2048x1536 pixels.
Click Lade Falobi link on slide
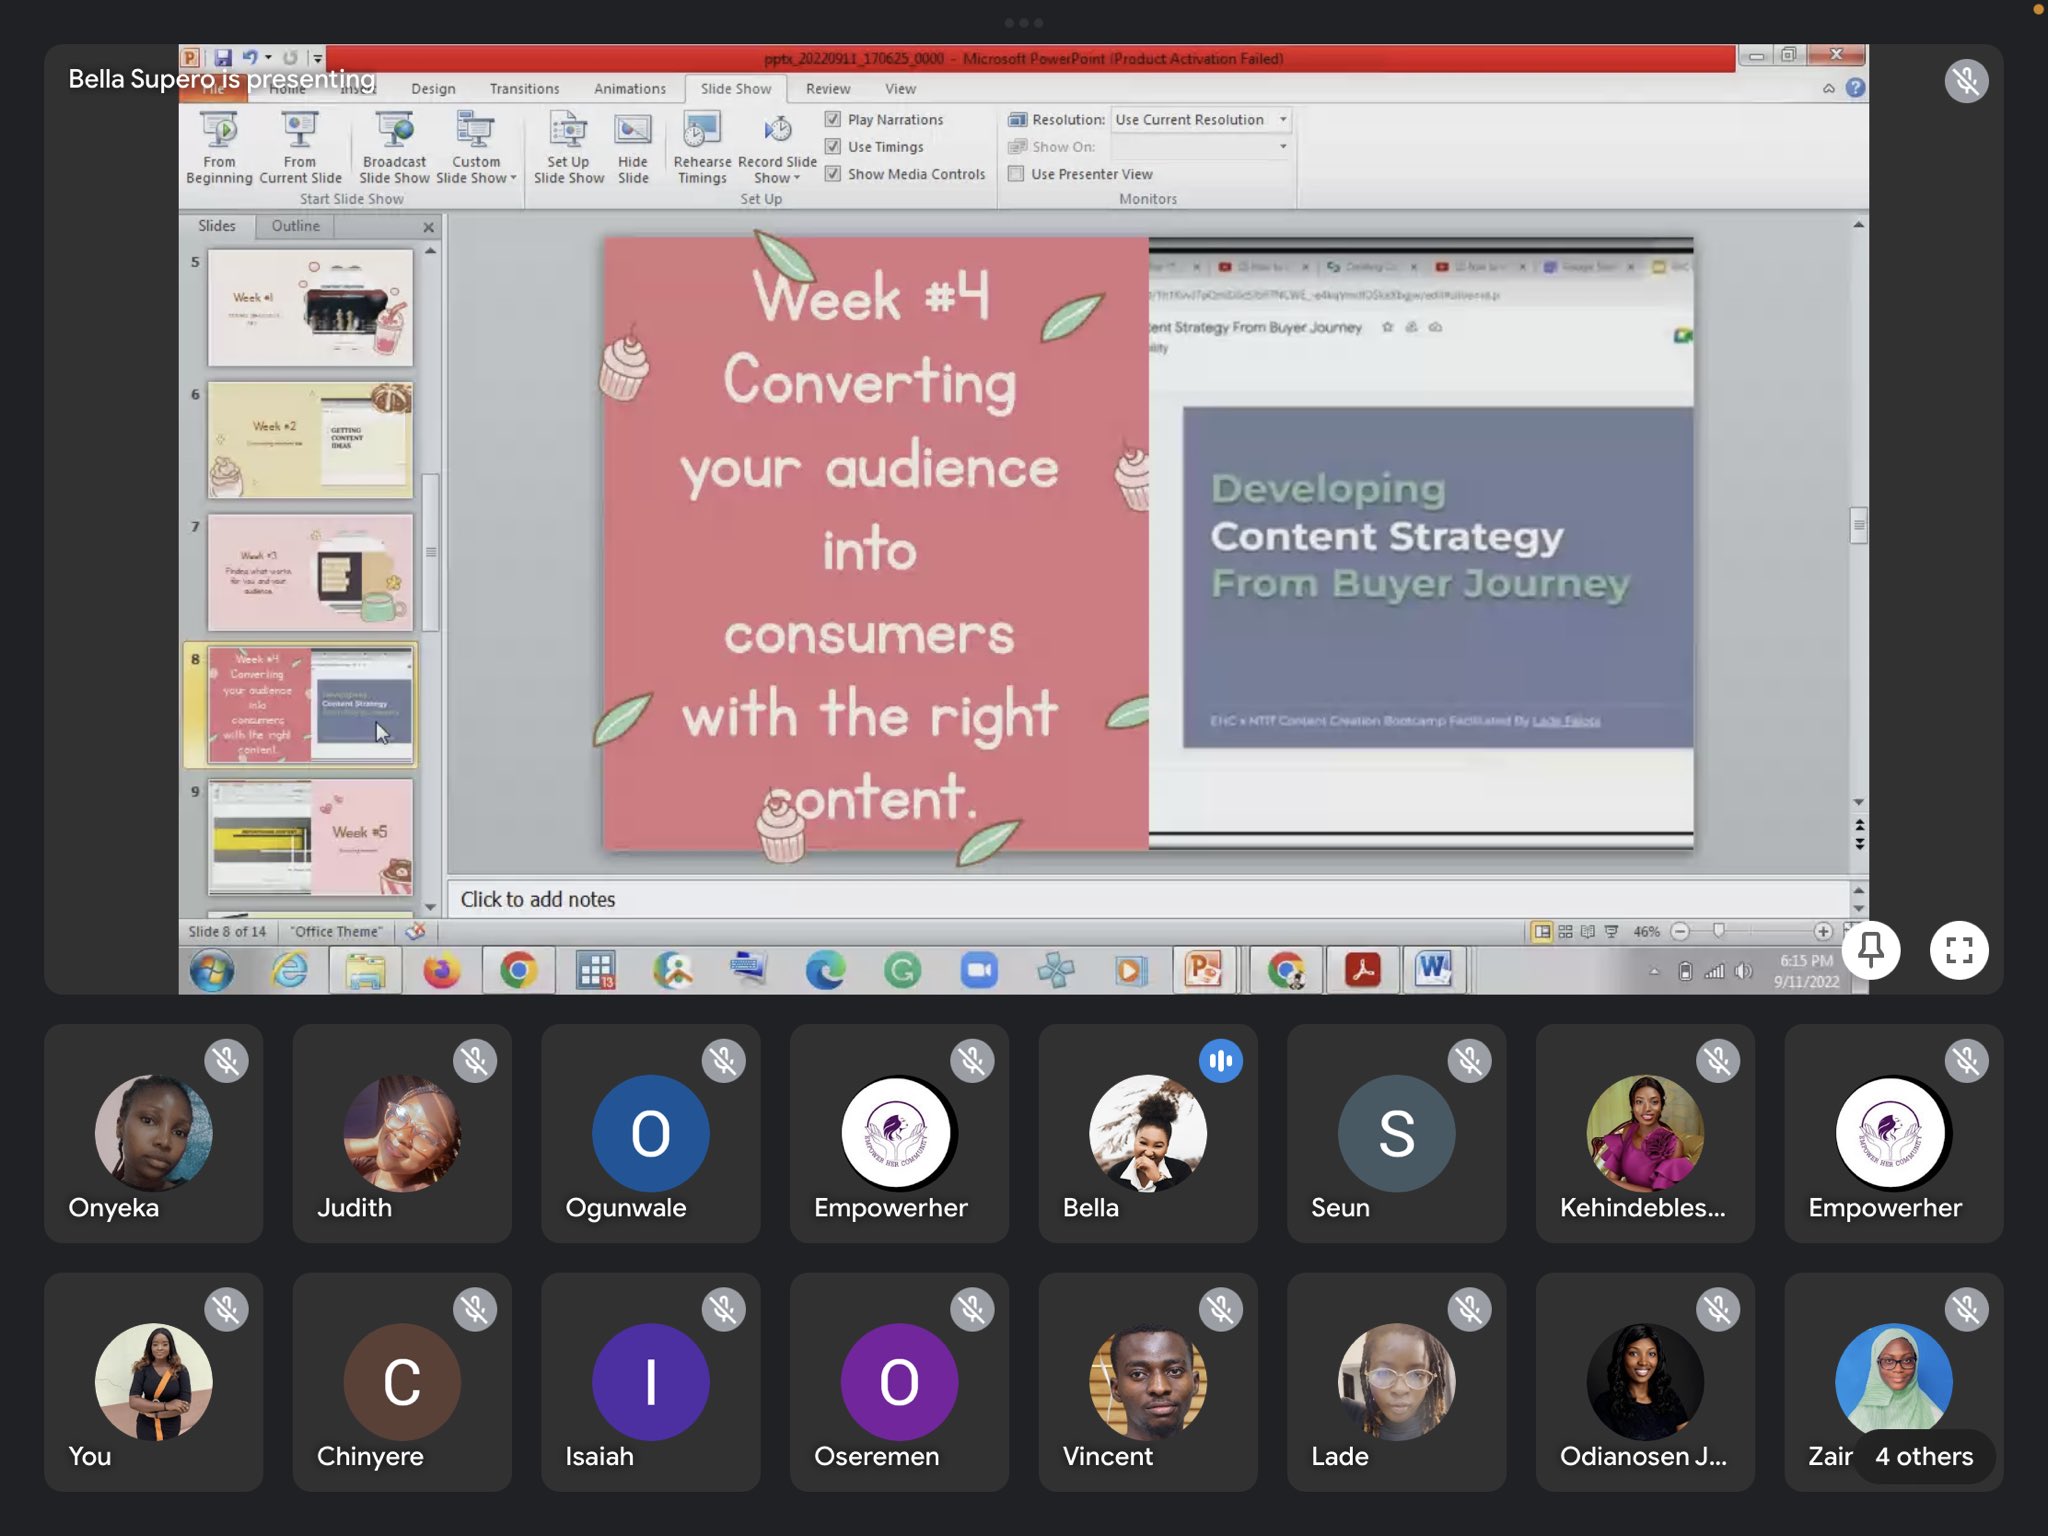(1566, 720)
